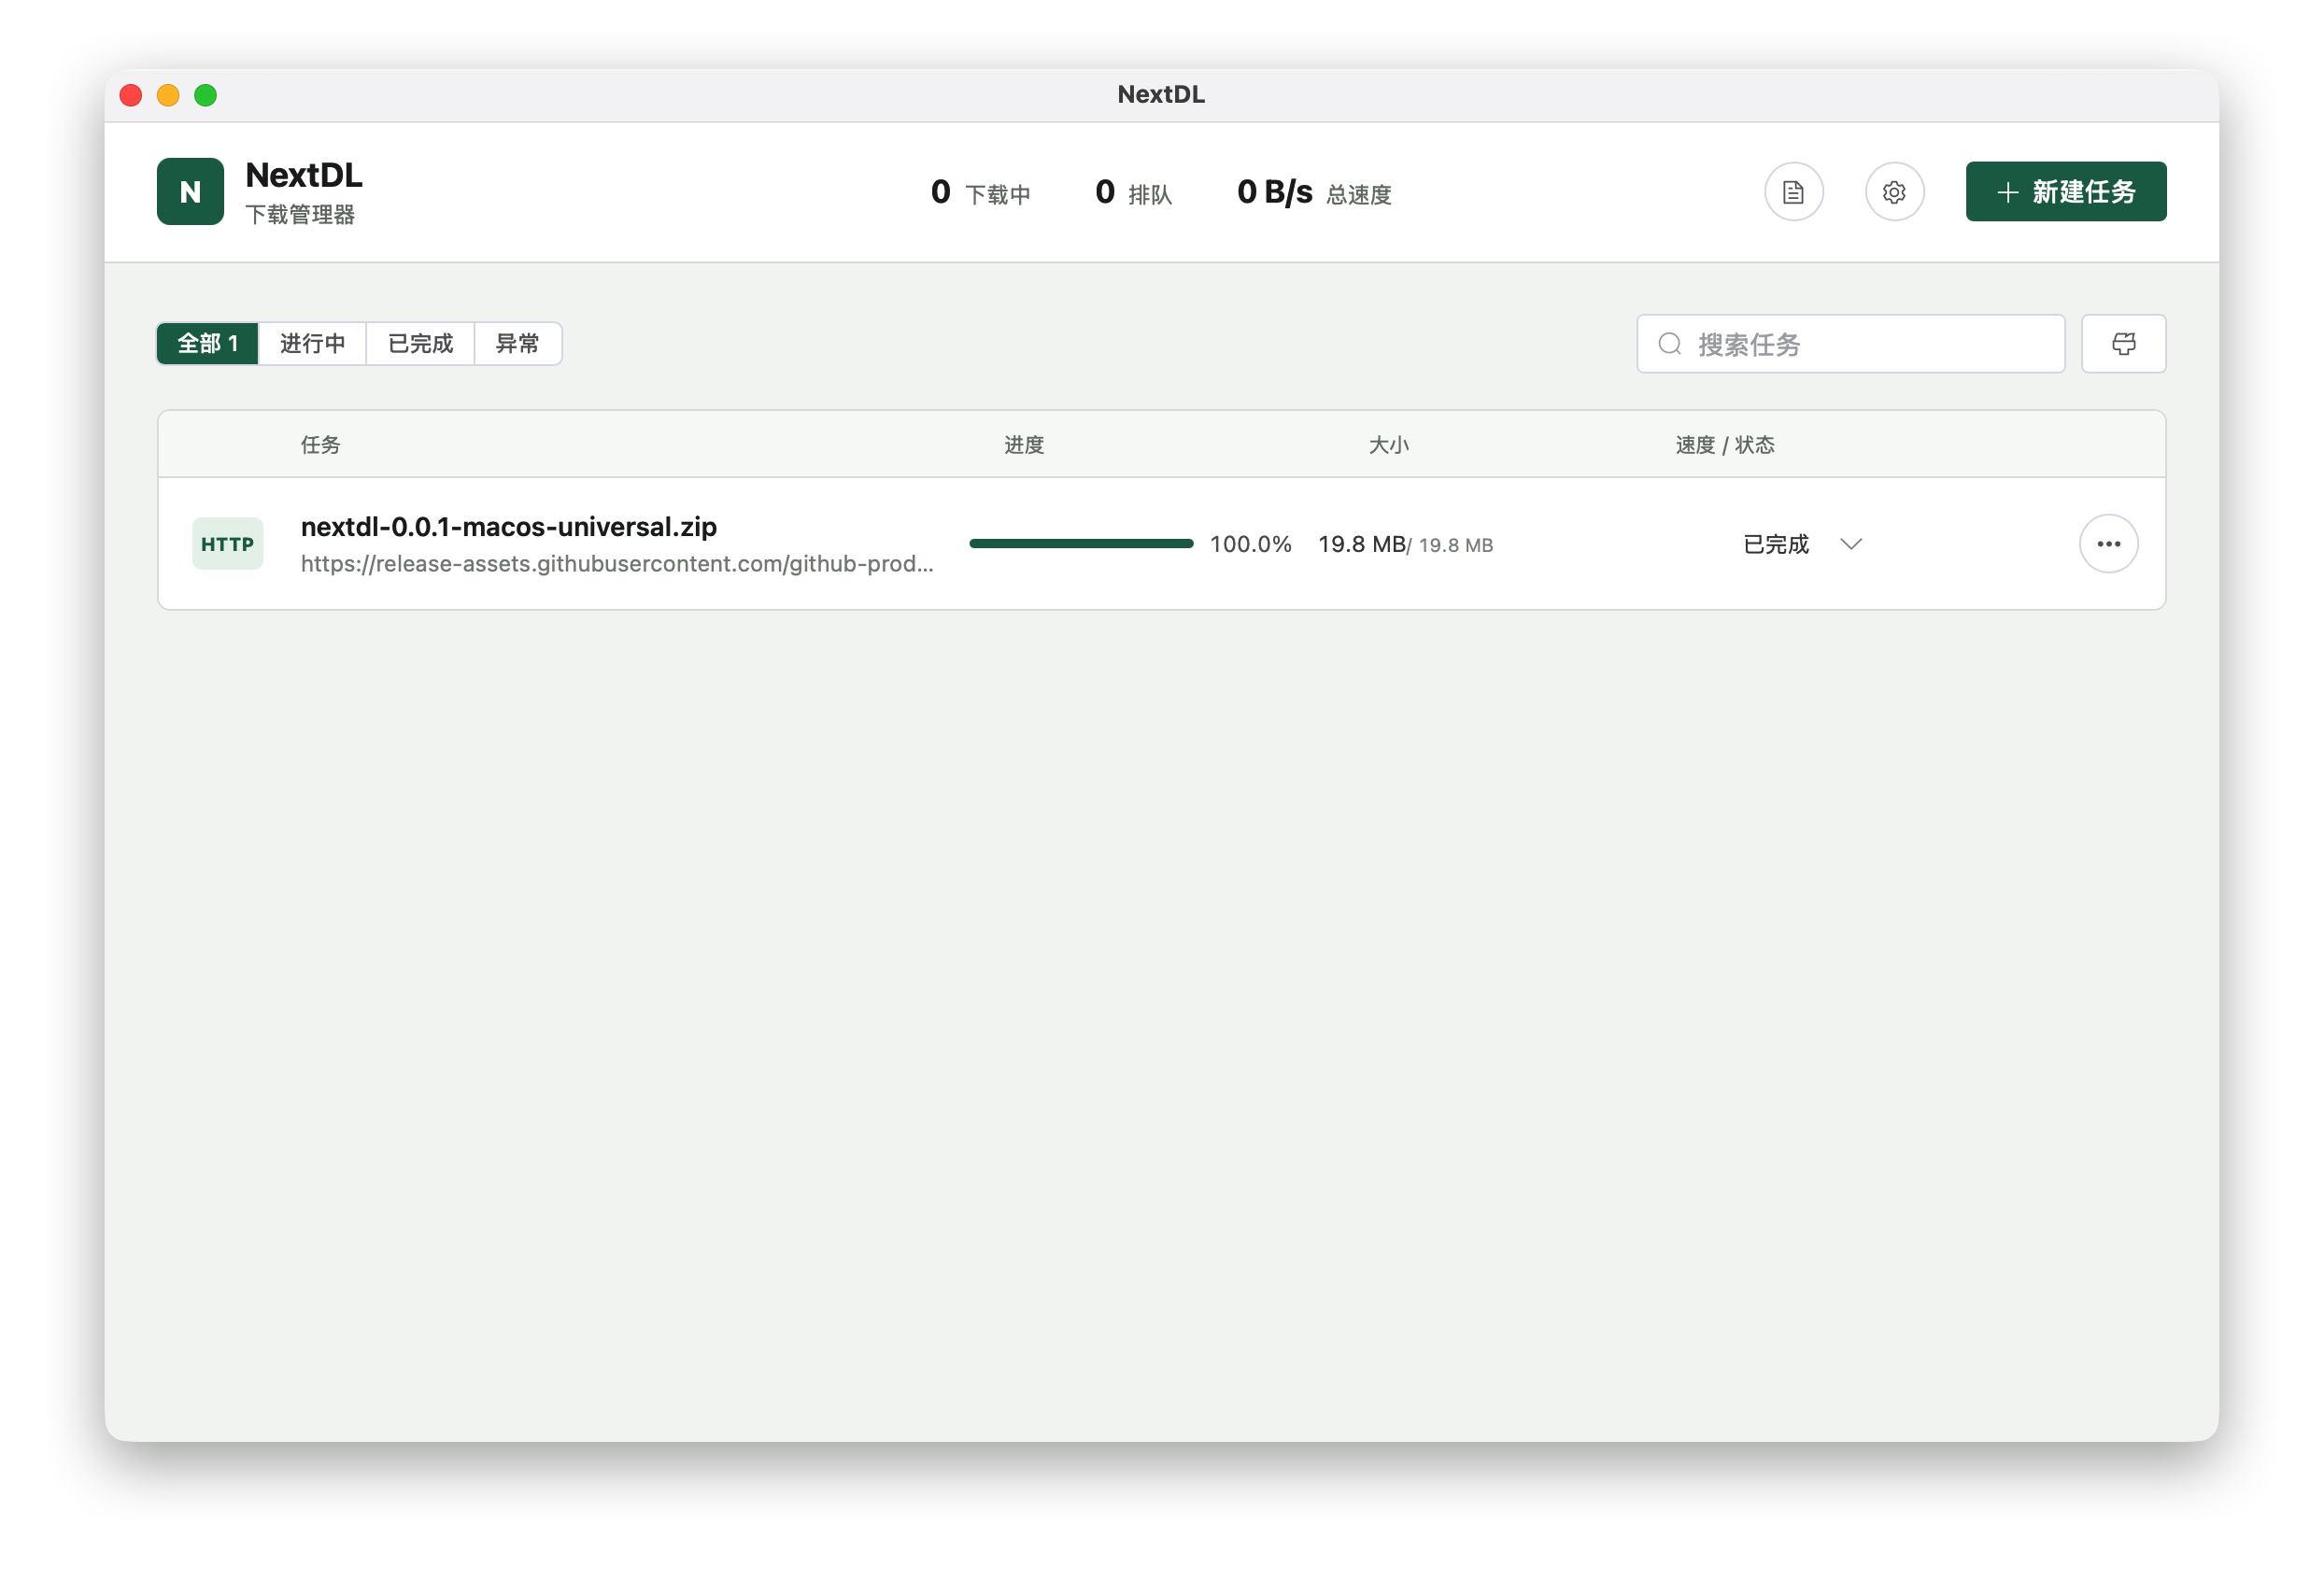
Task: Click the 0 下载中 counter
Action: click(x=980, y=192)
